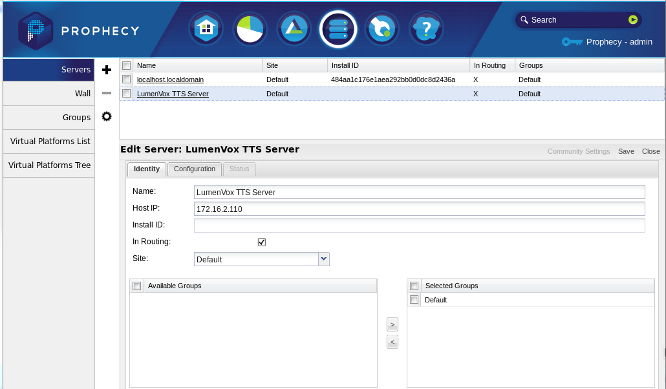
Task: Toggle the In Routing checkbox
Action: (262, 242)
